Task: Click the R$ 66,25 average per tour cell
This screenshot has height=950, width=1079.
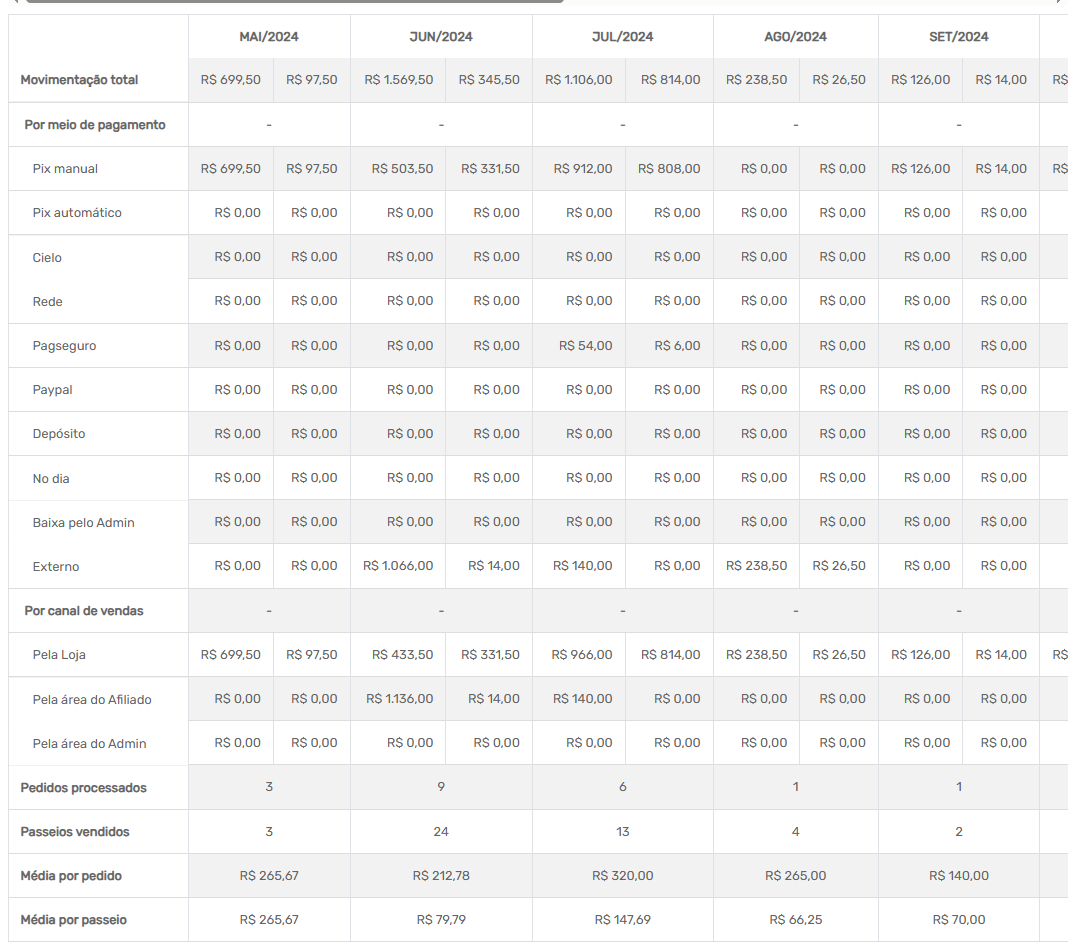Action: click(x=795, y=919)
